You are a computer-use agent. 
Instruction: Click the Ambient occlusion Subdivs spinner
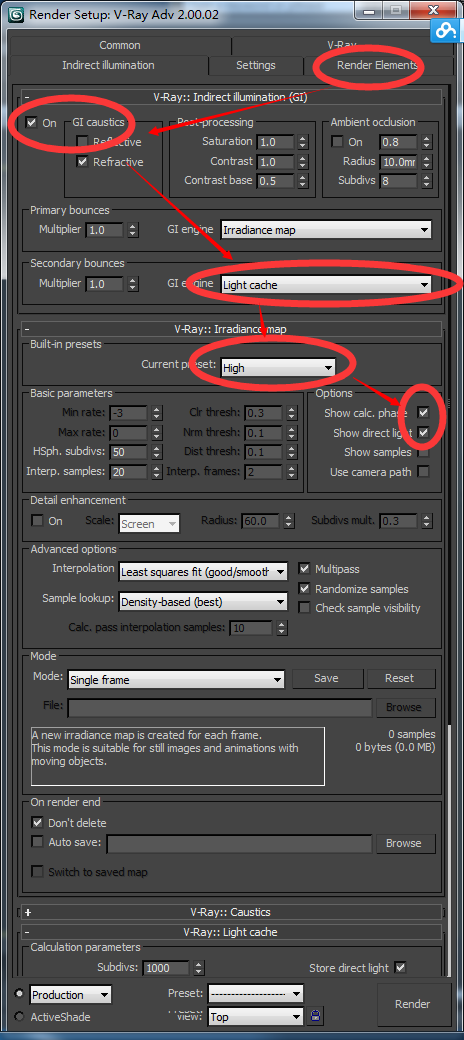point(426,180)
